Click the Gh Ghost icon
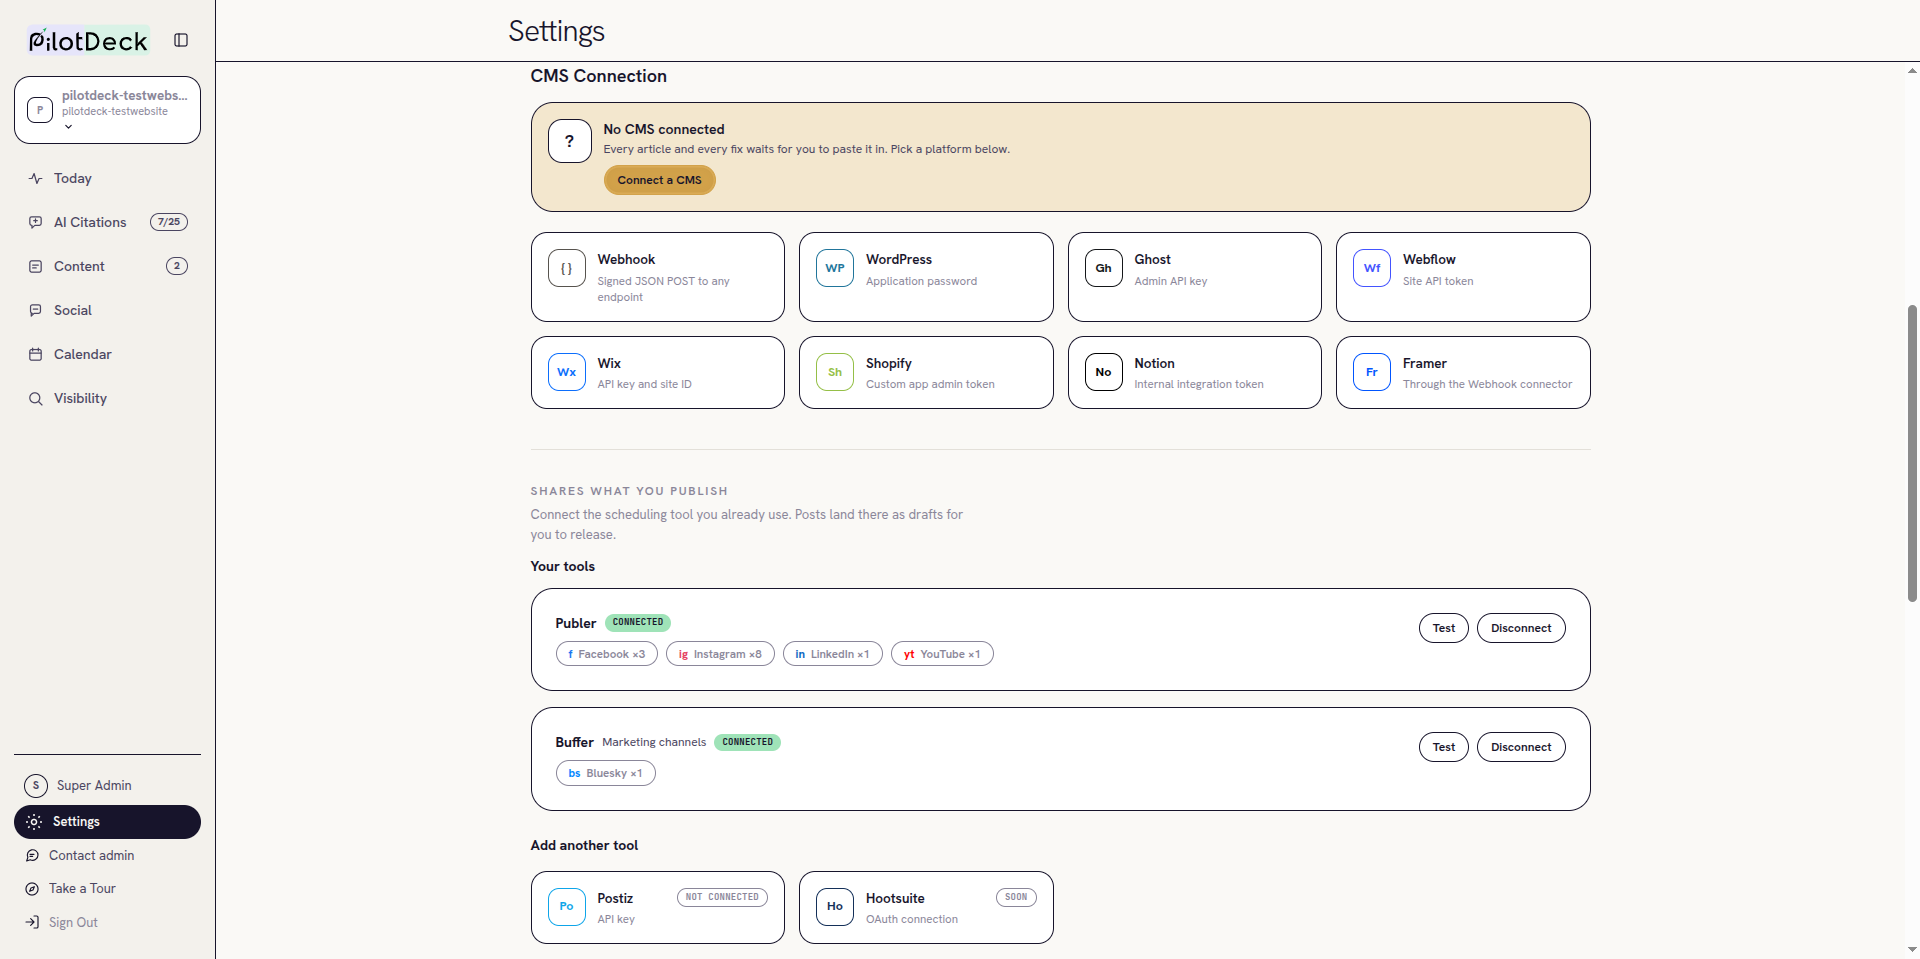Image resolution: width=1920 pixels, height=959 pixels. click(1104, 268)
